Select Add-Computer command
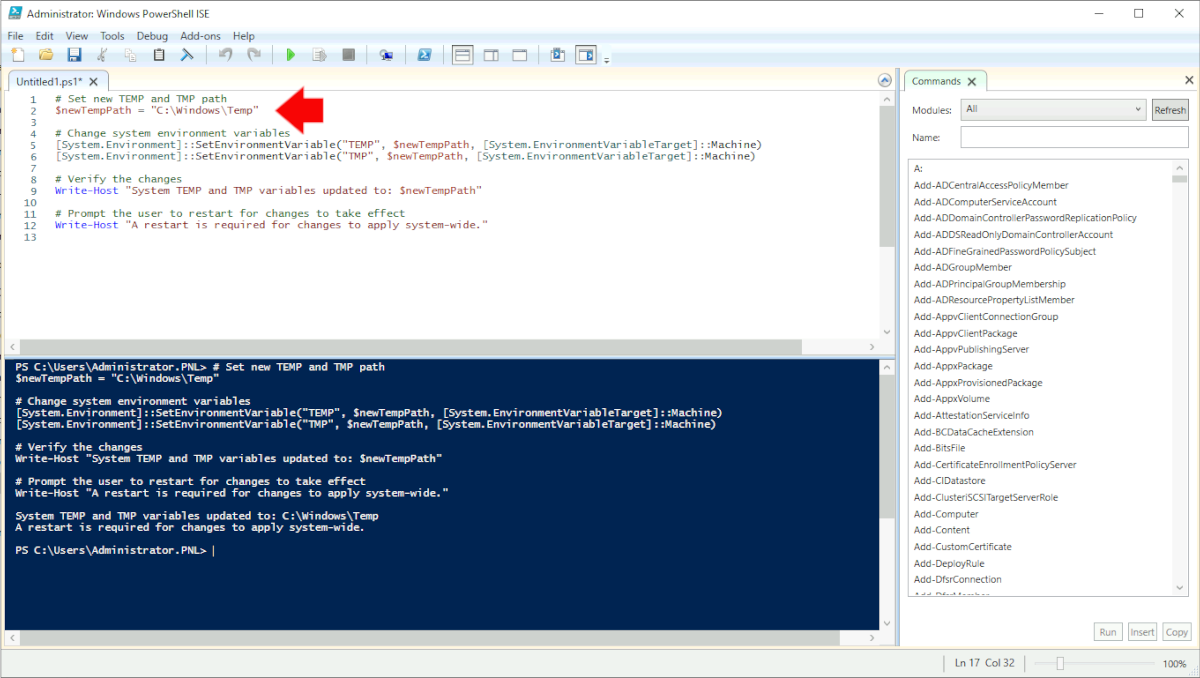This screenshot has height=678, width=1200. 945,514
